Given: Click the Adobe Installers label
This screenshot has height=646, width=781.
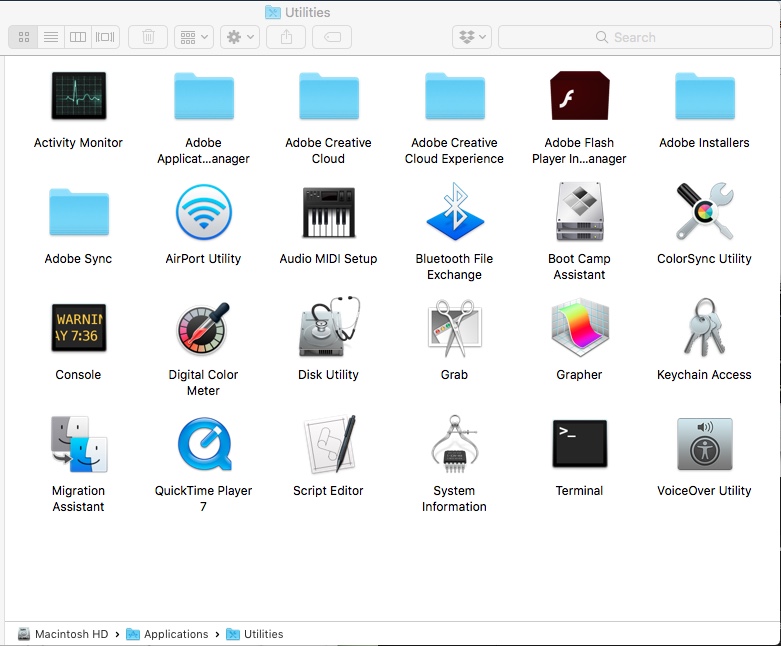Looking at the screenshot, I should tap(704, 142).
